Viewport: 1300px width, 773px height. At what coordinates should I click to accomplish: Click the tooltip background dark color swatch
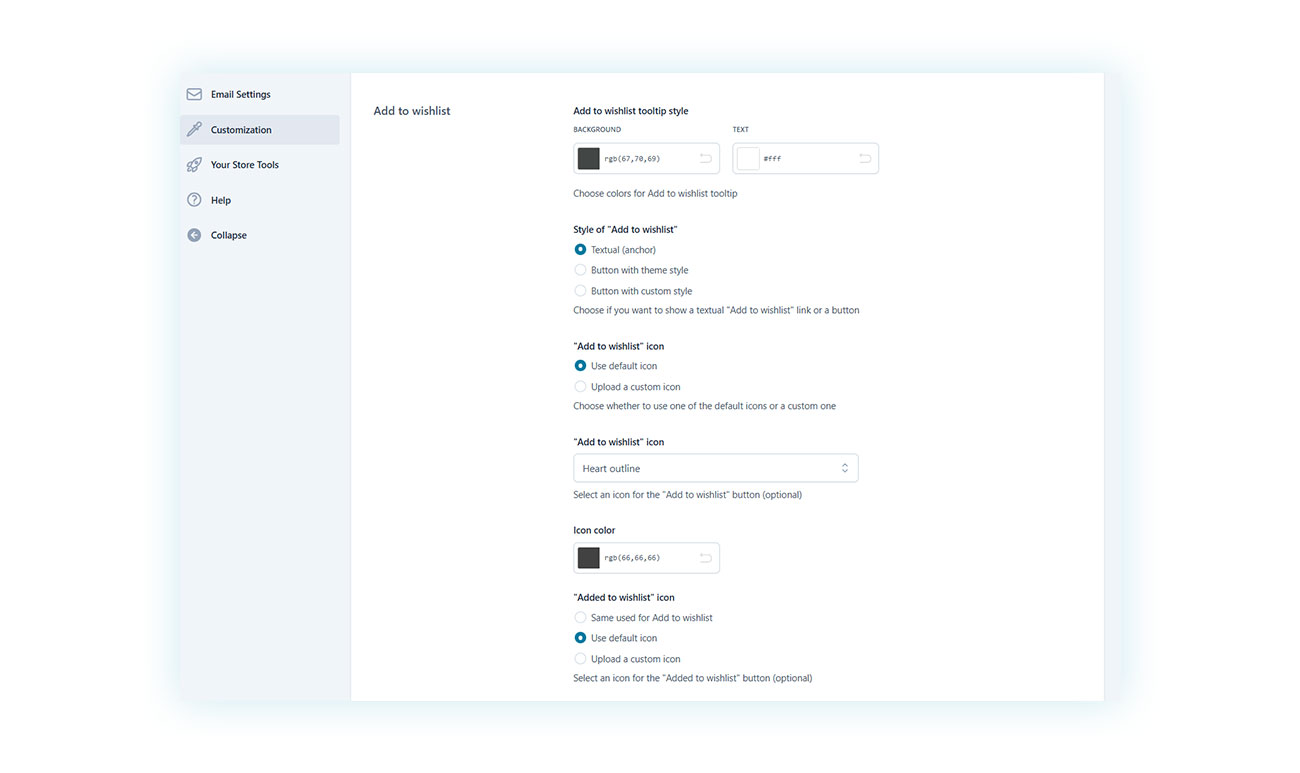coord(589,159)
